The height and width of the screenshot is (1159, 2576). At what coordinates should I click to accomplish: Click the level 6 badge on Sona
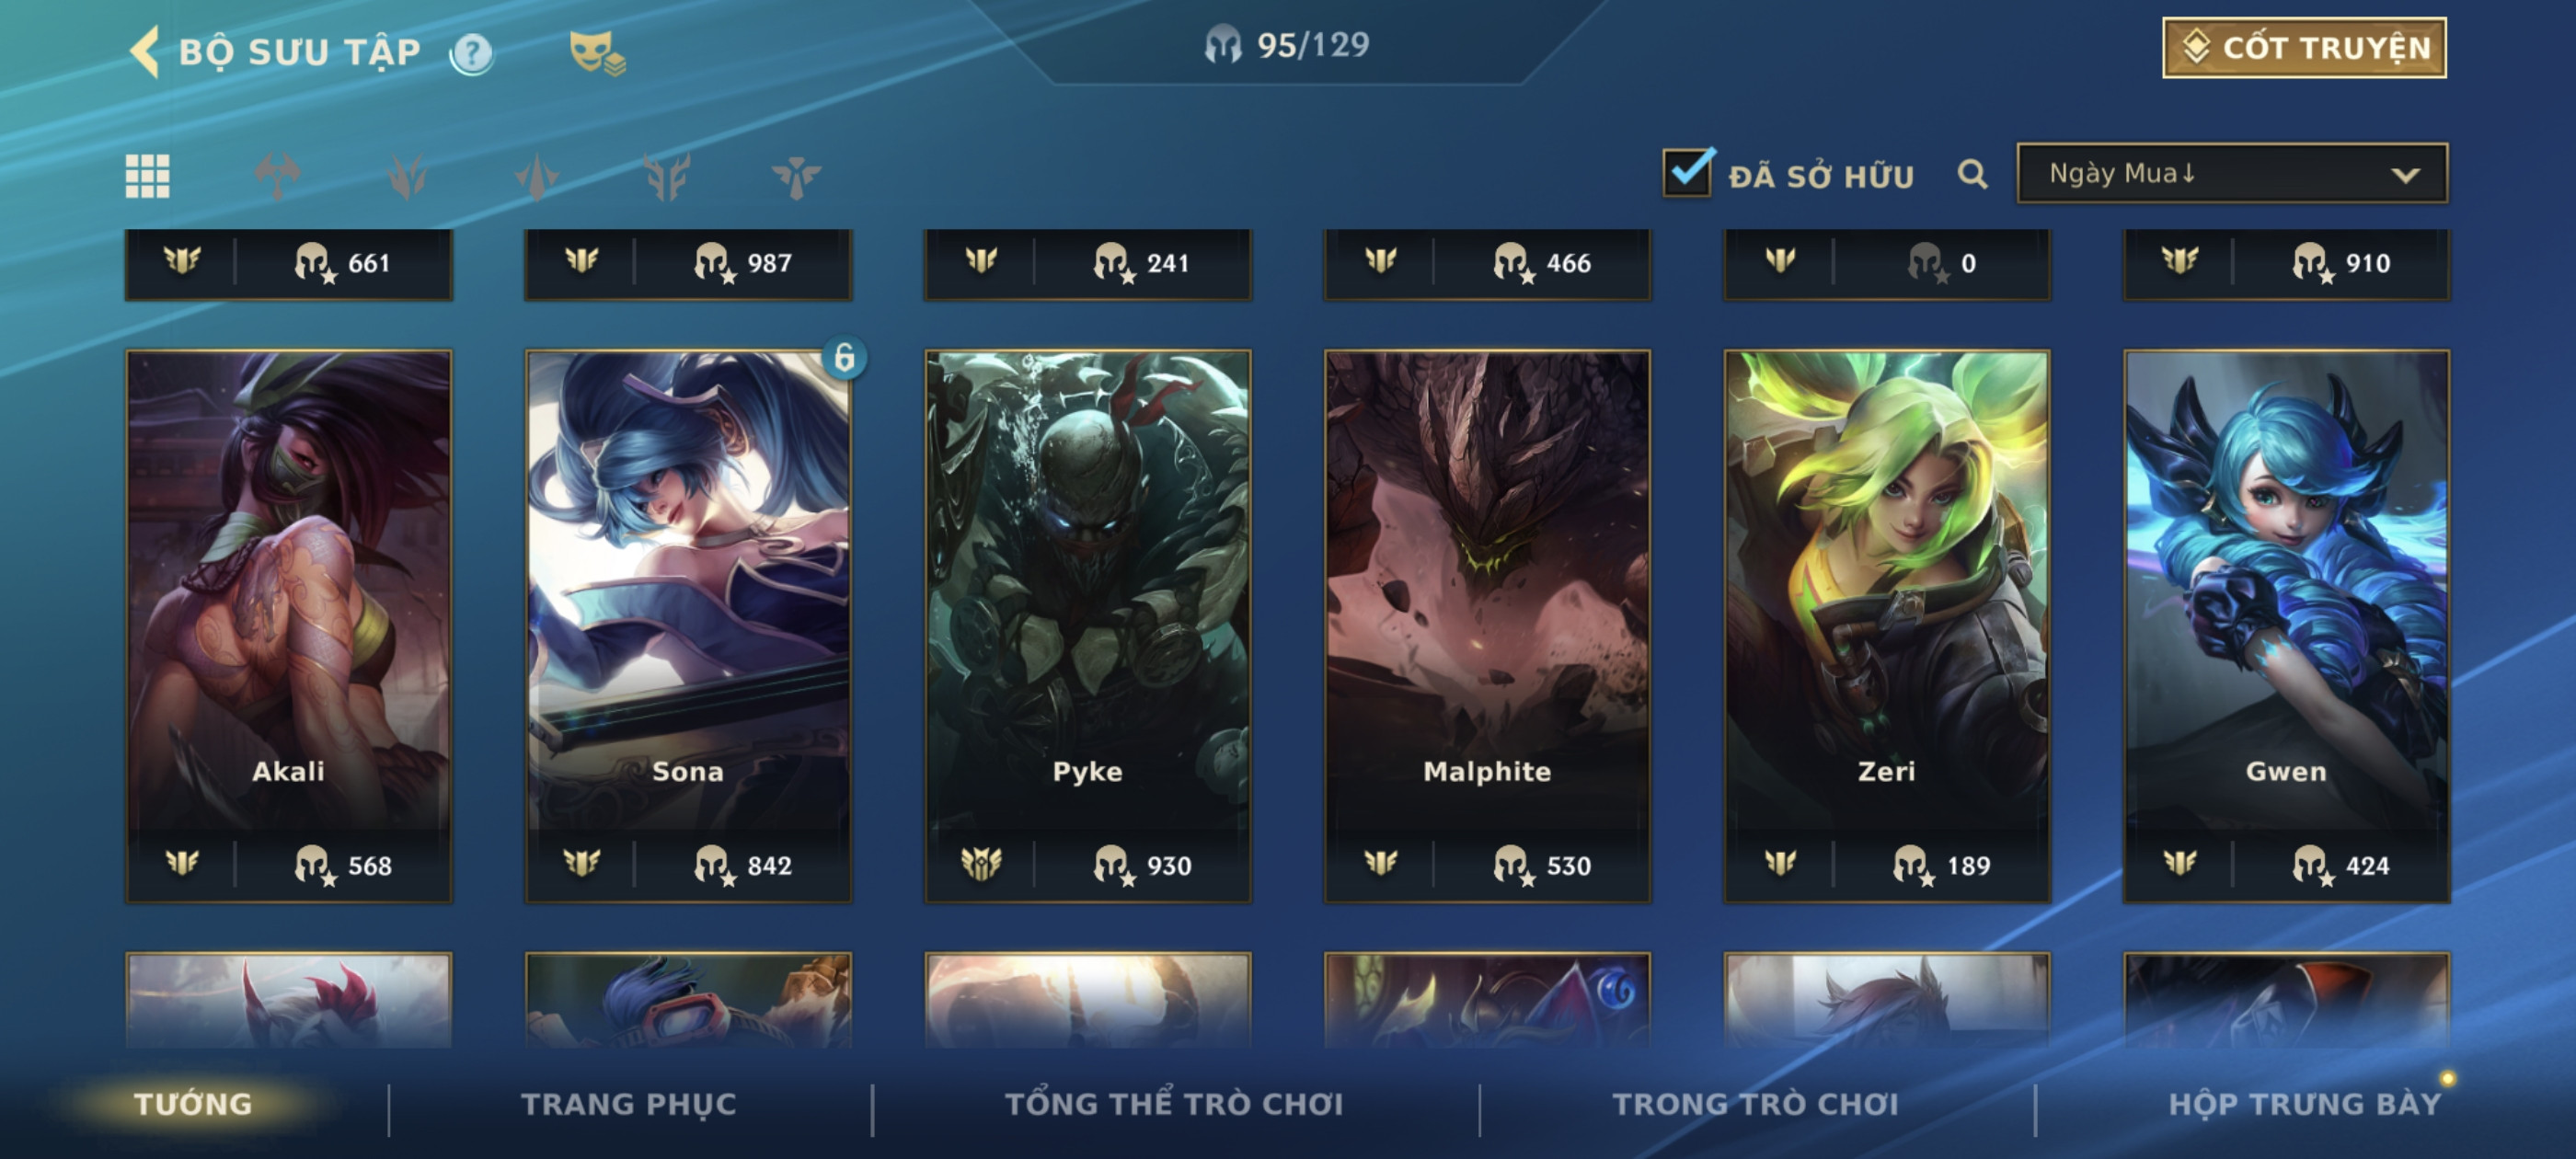pos(845,357)
